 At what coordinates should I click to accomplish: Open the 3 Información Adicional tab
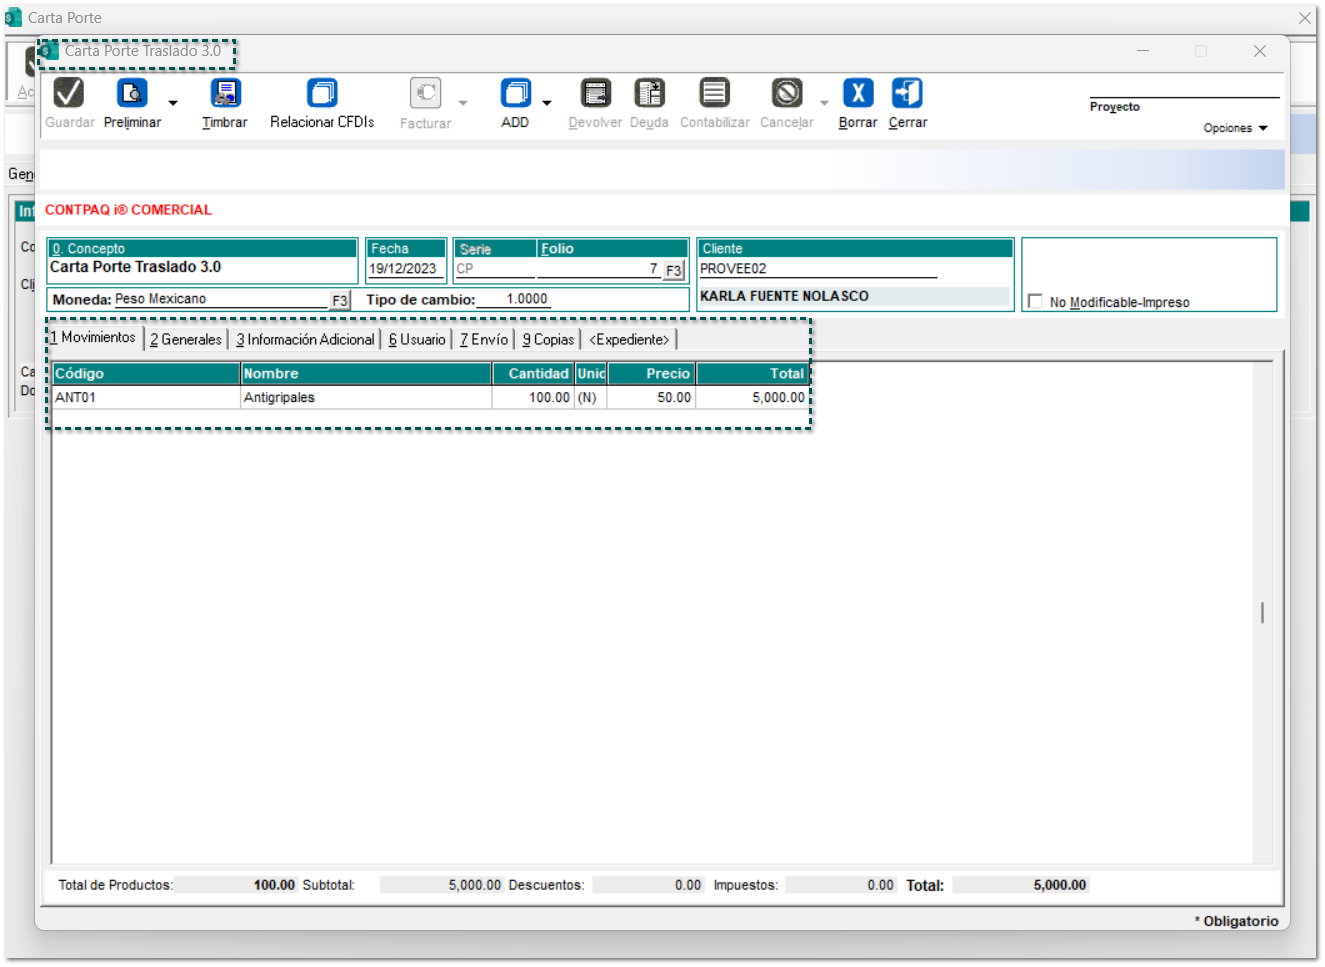point(305,340)
